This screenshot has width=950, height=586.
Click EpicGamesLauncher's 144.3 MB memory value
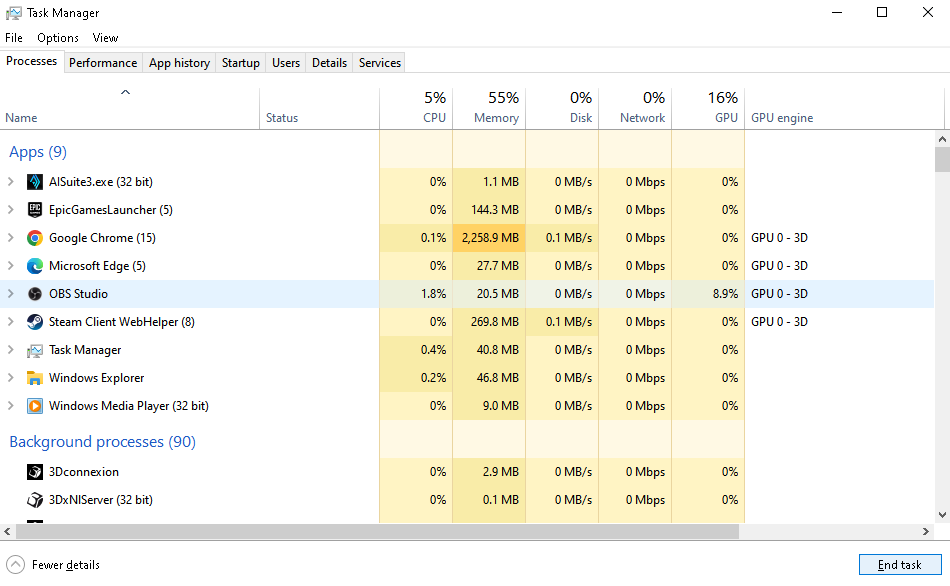(494, 210)
